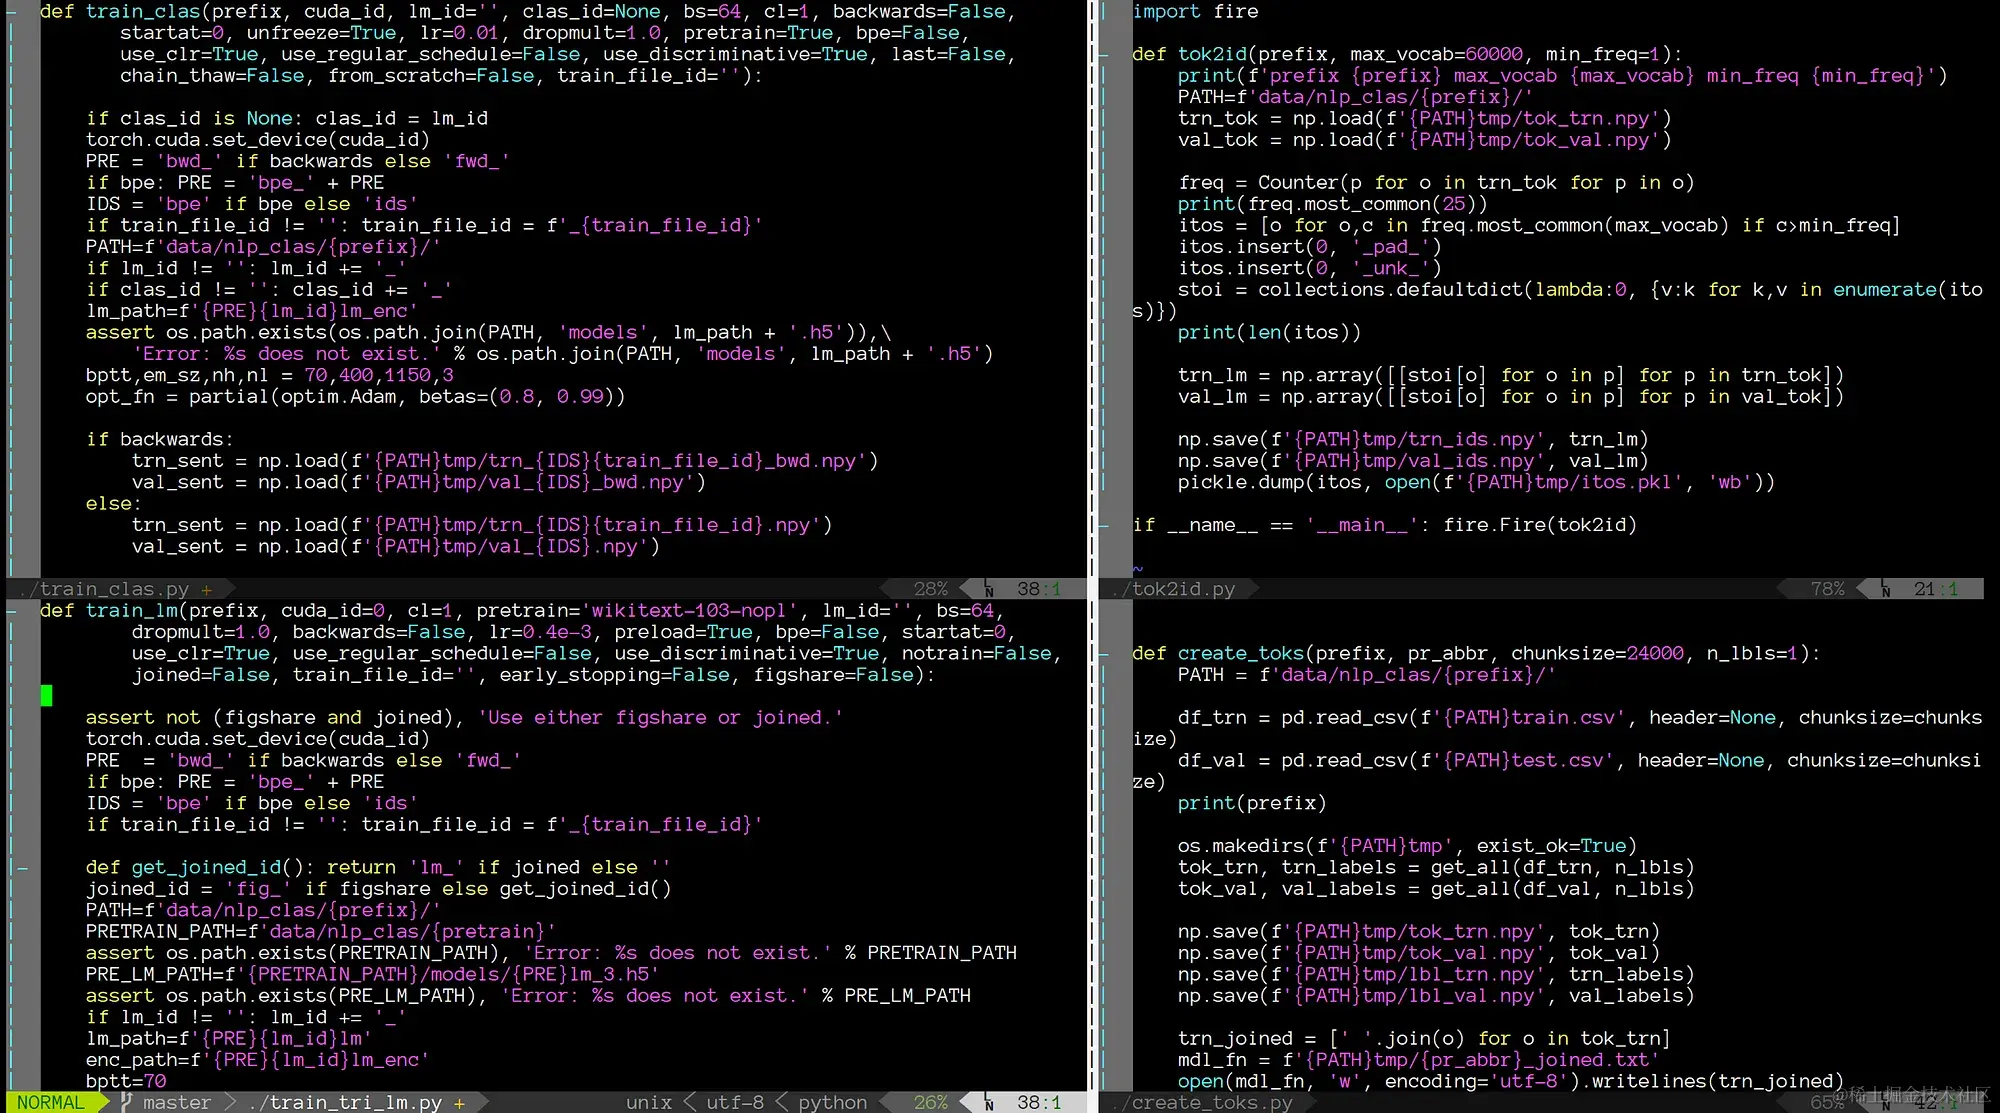Click the line-number icon in the train_tri_lm.py statusline
The width and height of the screenshot is (2000, 1113).
[x=988, y=1102]
